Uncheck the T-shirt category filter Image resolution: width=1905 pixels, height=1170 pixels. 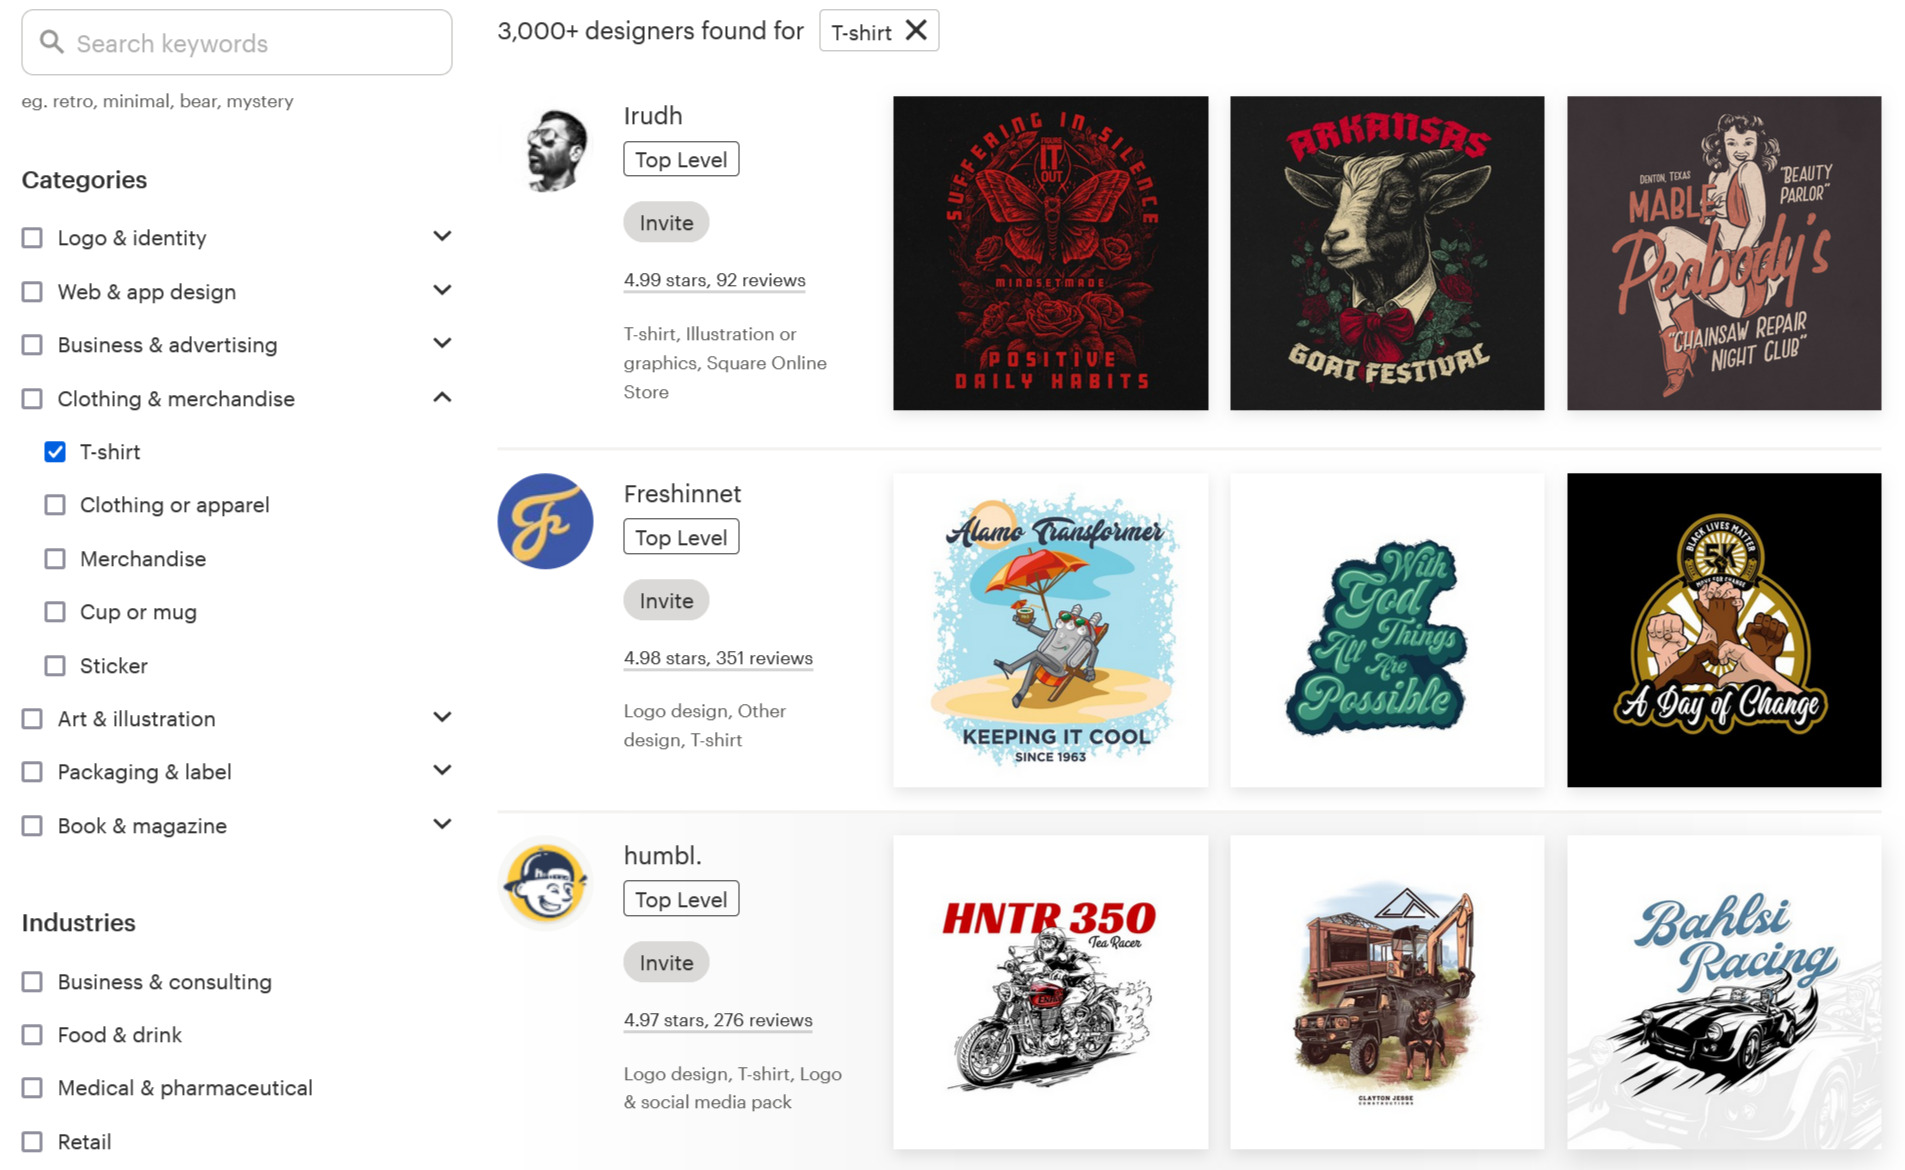point(55,452)
